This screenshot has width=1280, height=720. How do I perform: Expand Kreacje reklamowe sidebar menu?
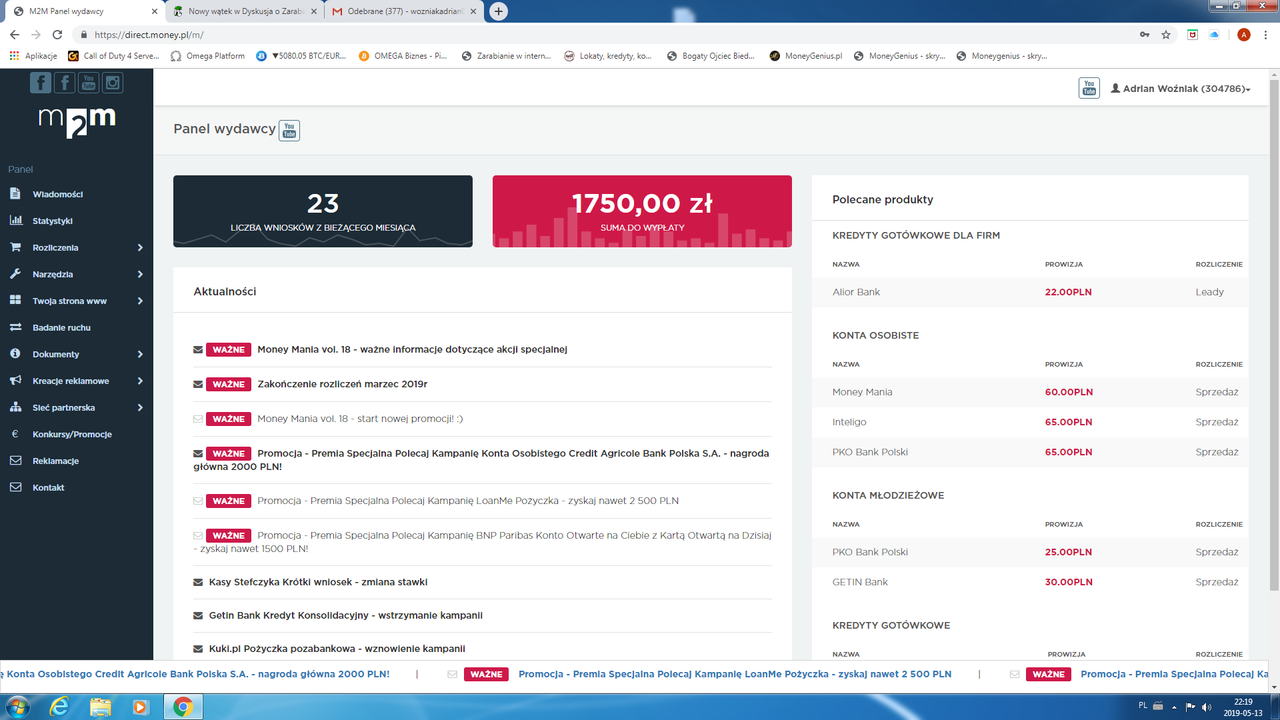(x=76, y=381)
